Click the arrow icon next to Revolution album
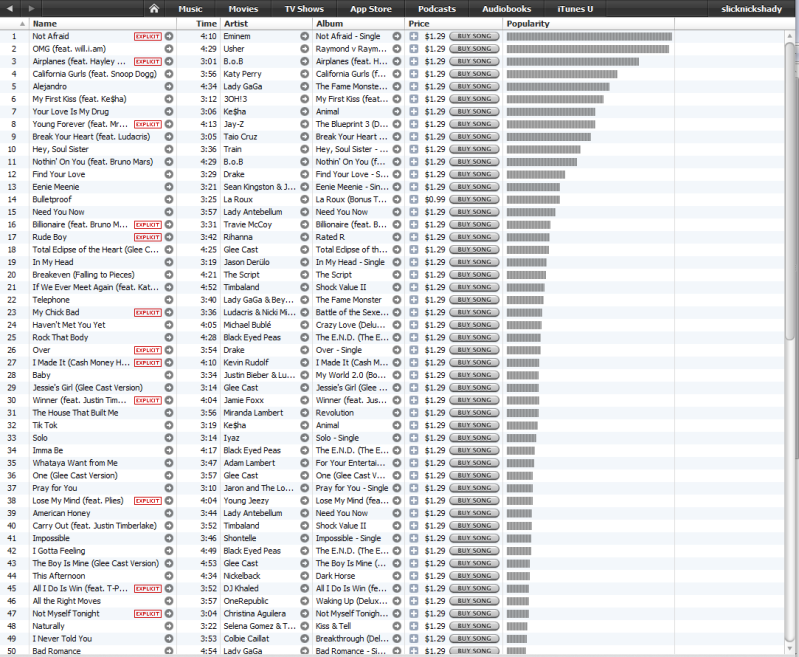 396,413
